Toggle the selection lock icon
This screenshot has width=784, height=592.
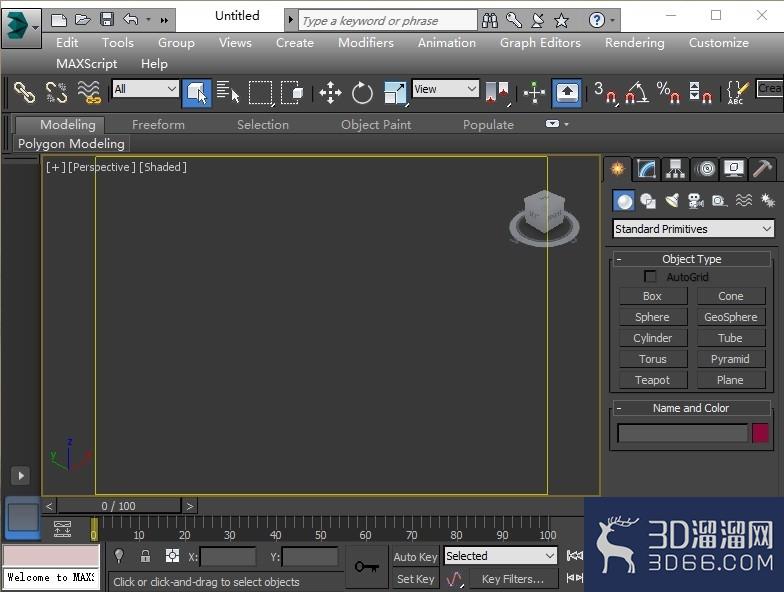[x=146, y=556]
